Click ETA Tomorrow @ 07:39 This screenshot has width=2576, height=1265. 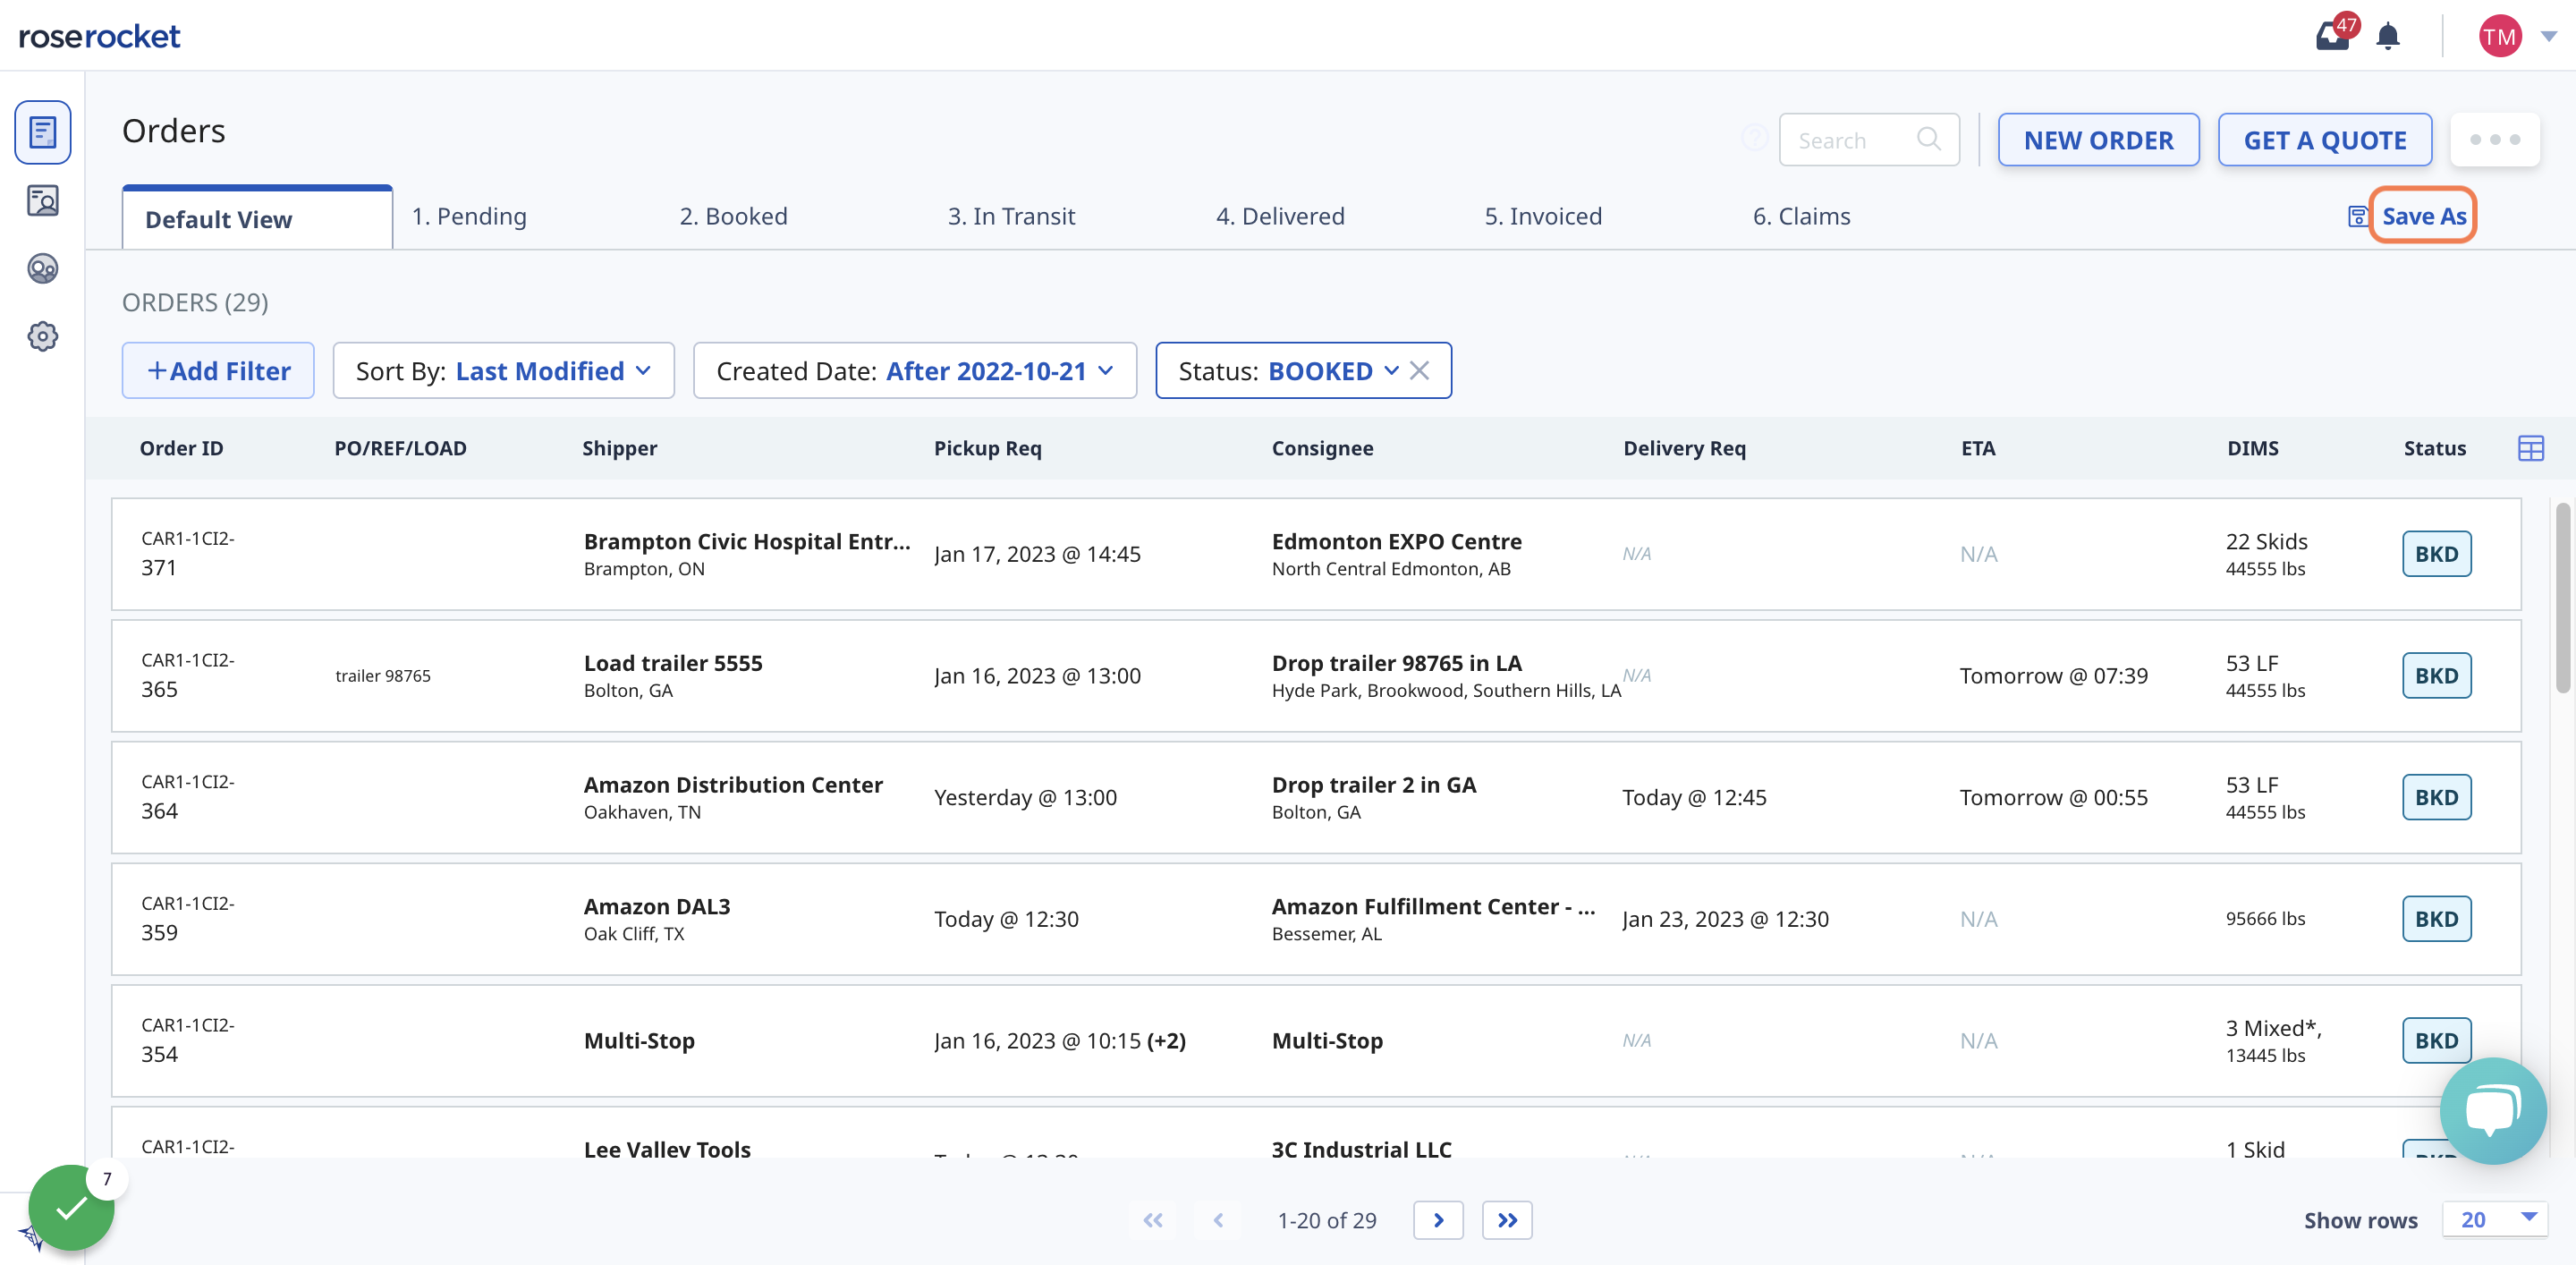pos(2053,676)
